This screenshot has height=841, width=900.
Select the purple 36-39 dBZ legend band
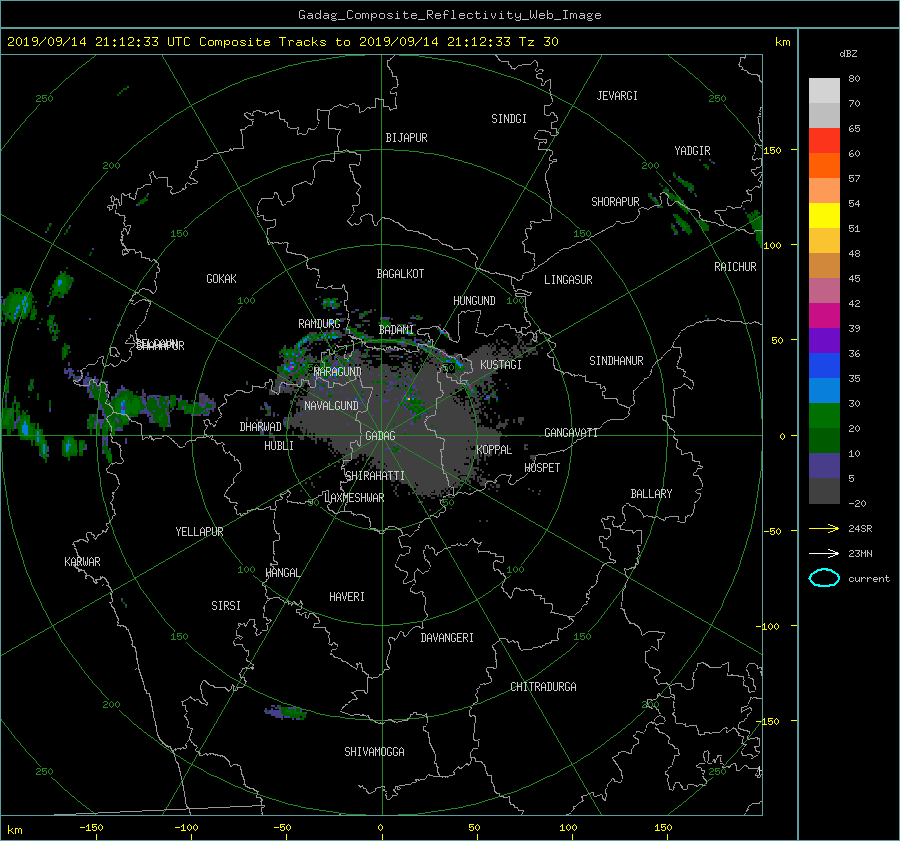pos(824,340)
